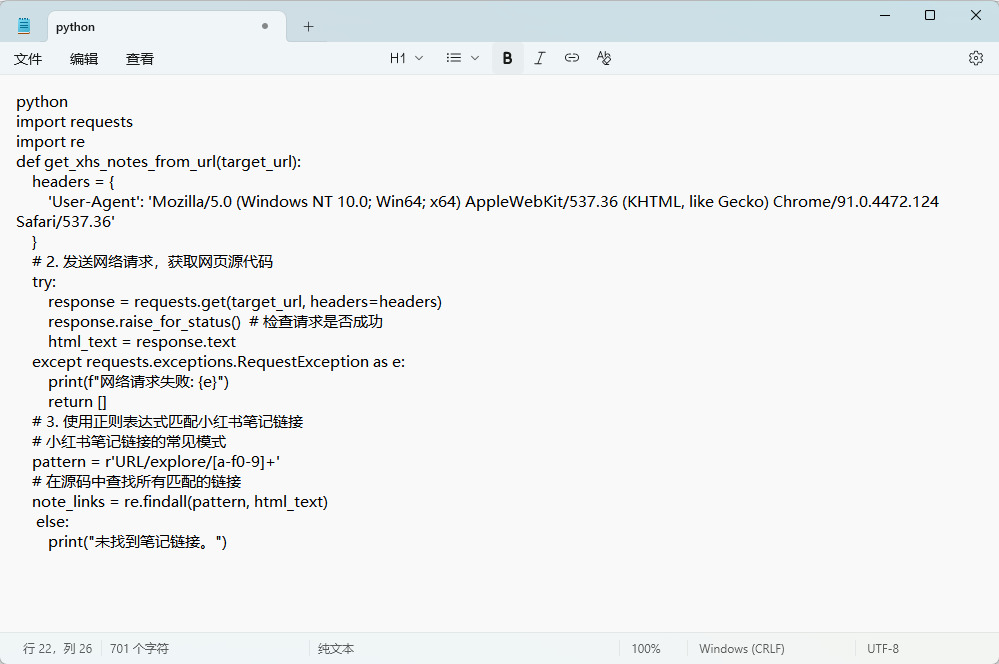The width and height of the screenshot is (999, 664).
Task: Click the line 'import requests'
Action: [75, 122]
